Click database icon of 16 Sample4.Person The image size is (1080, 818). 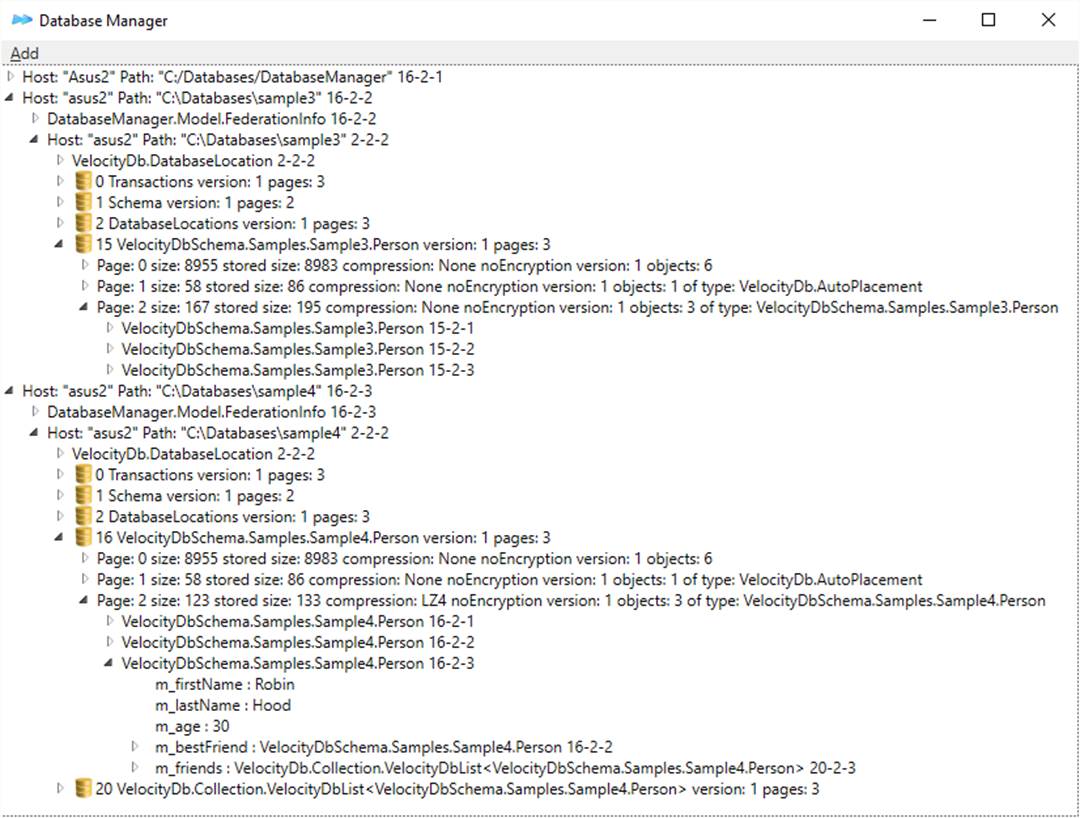[x=83, y=538]
